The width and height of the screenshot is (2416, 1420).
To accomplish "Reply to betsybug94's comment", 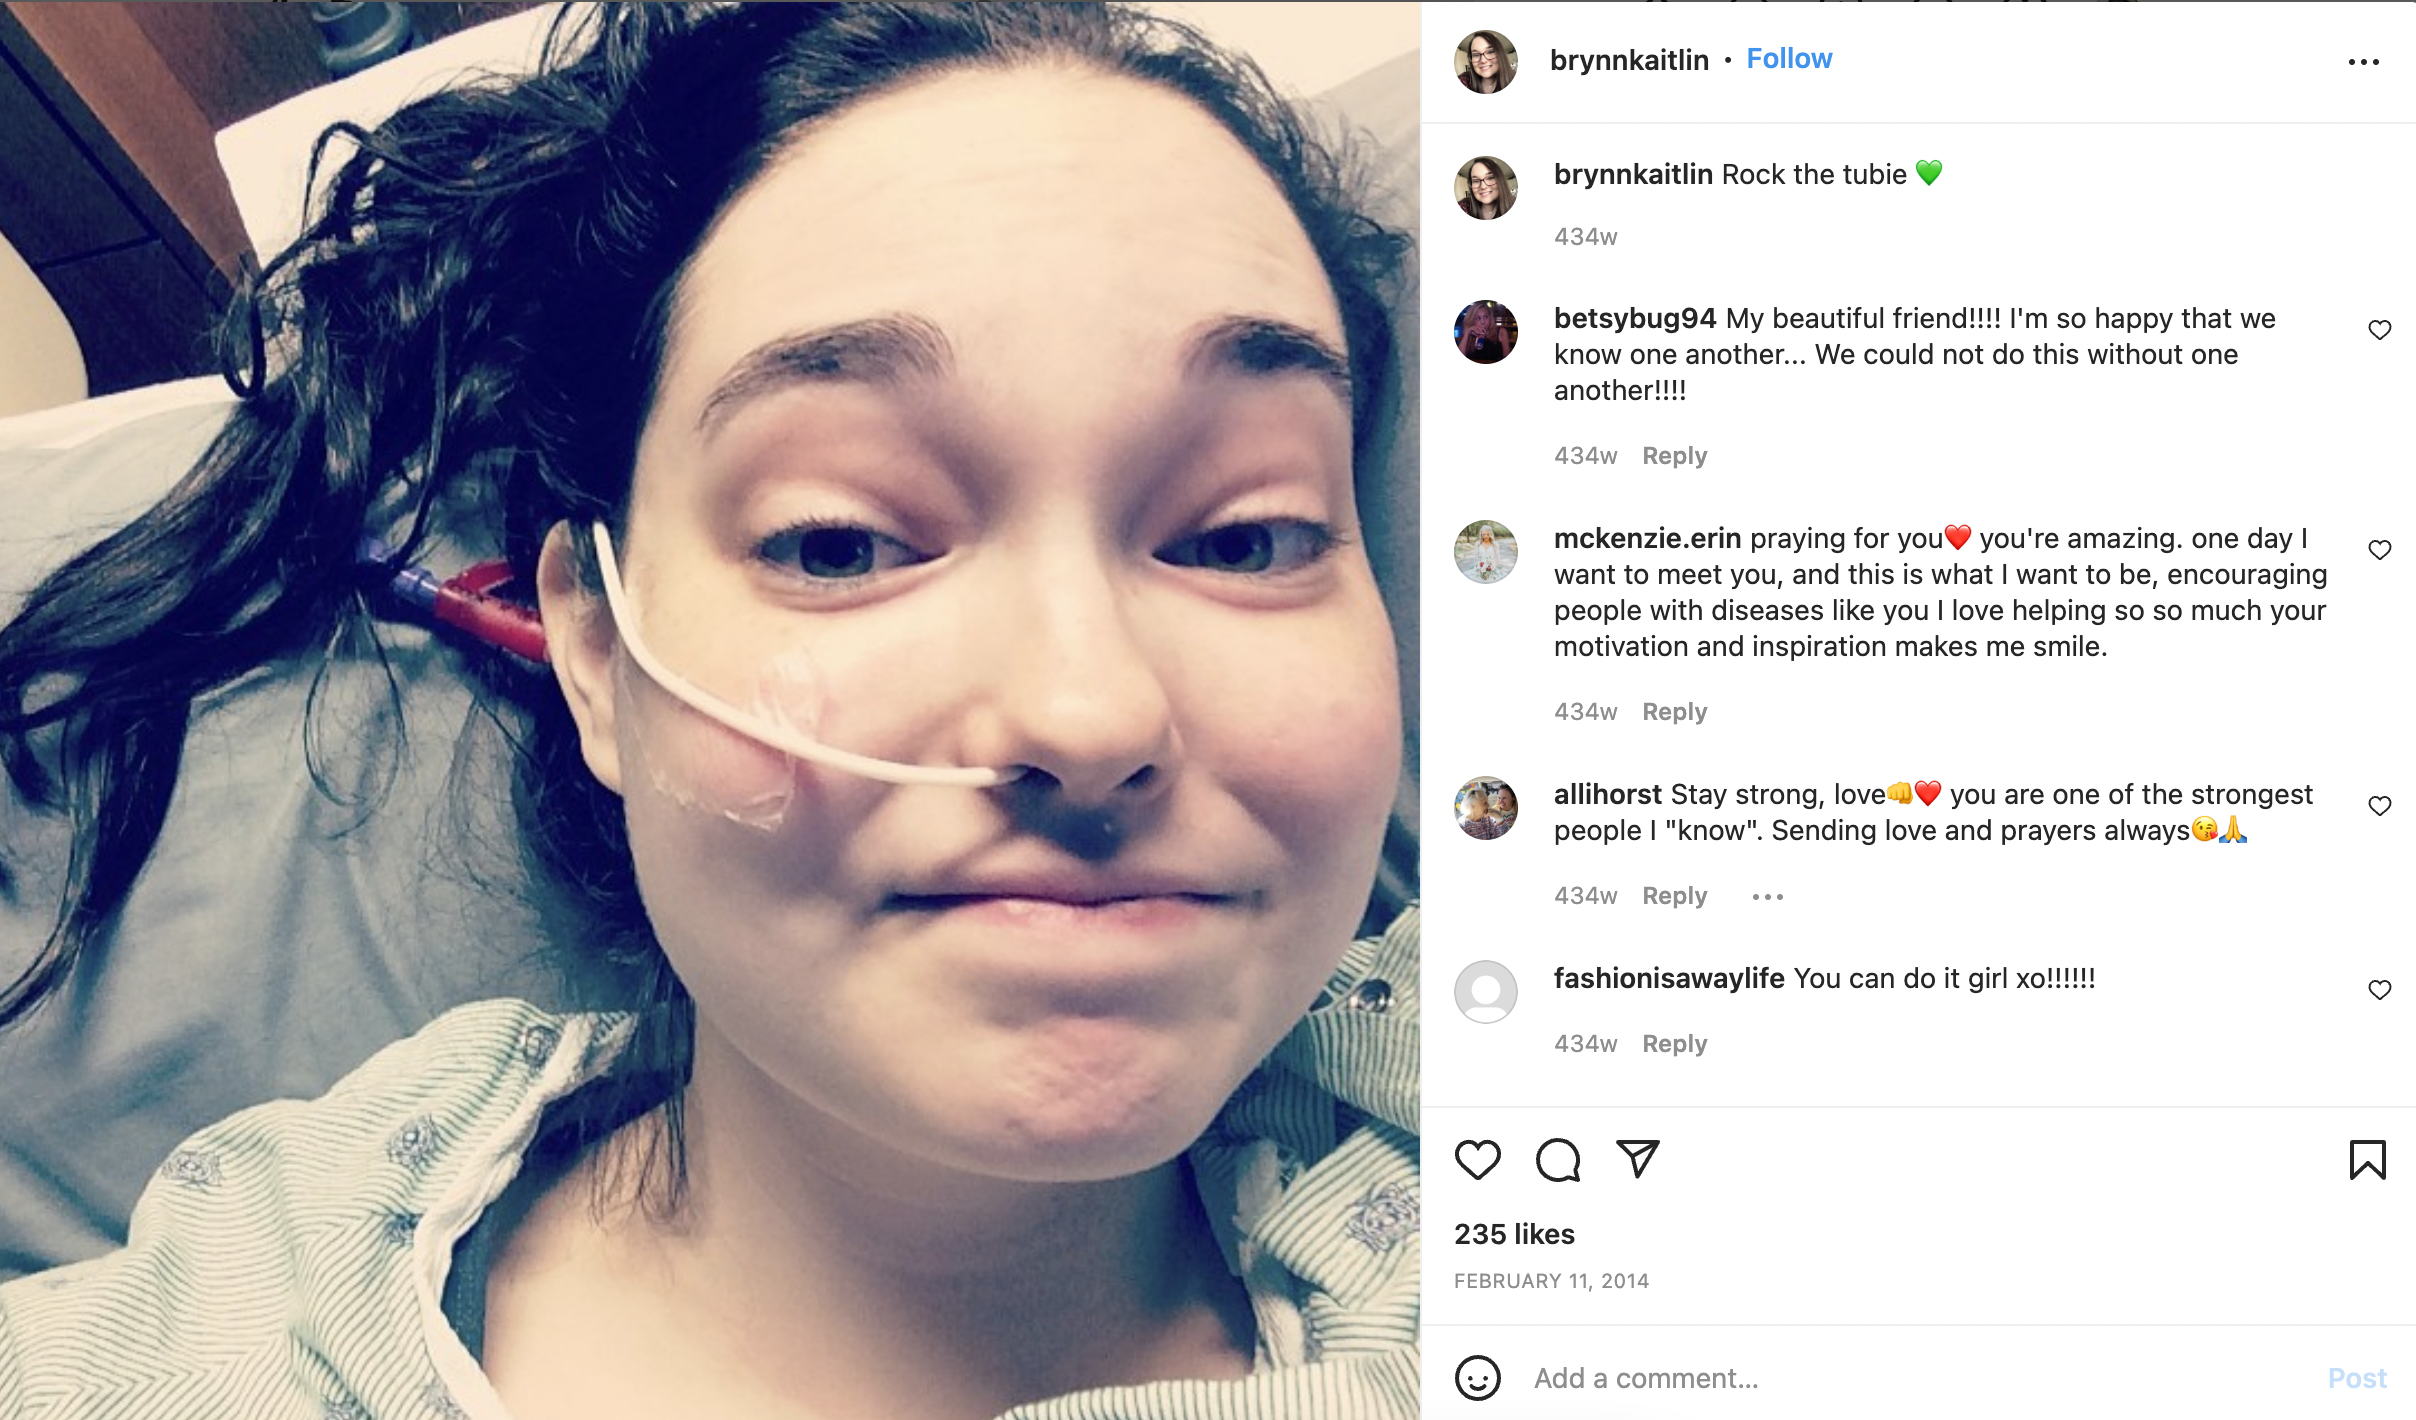I will [1675, 456].
